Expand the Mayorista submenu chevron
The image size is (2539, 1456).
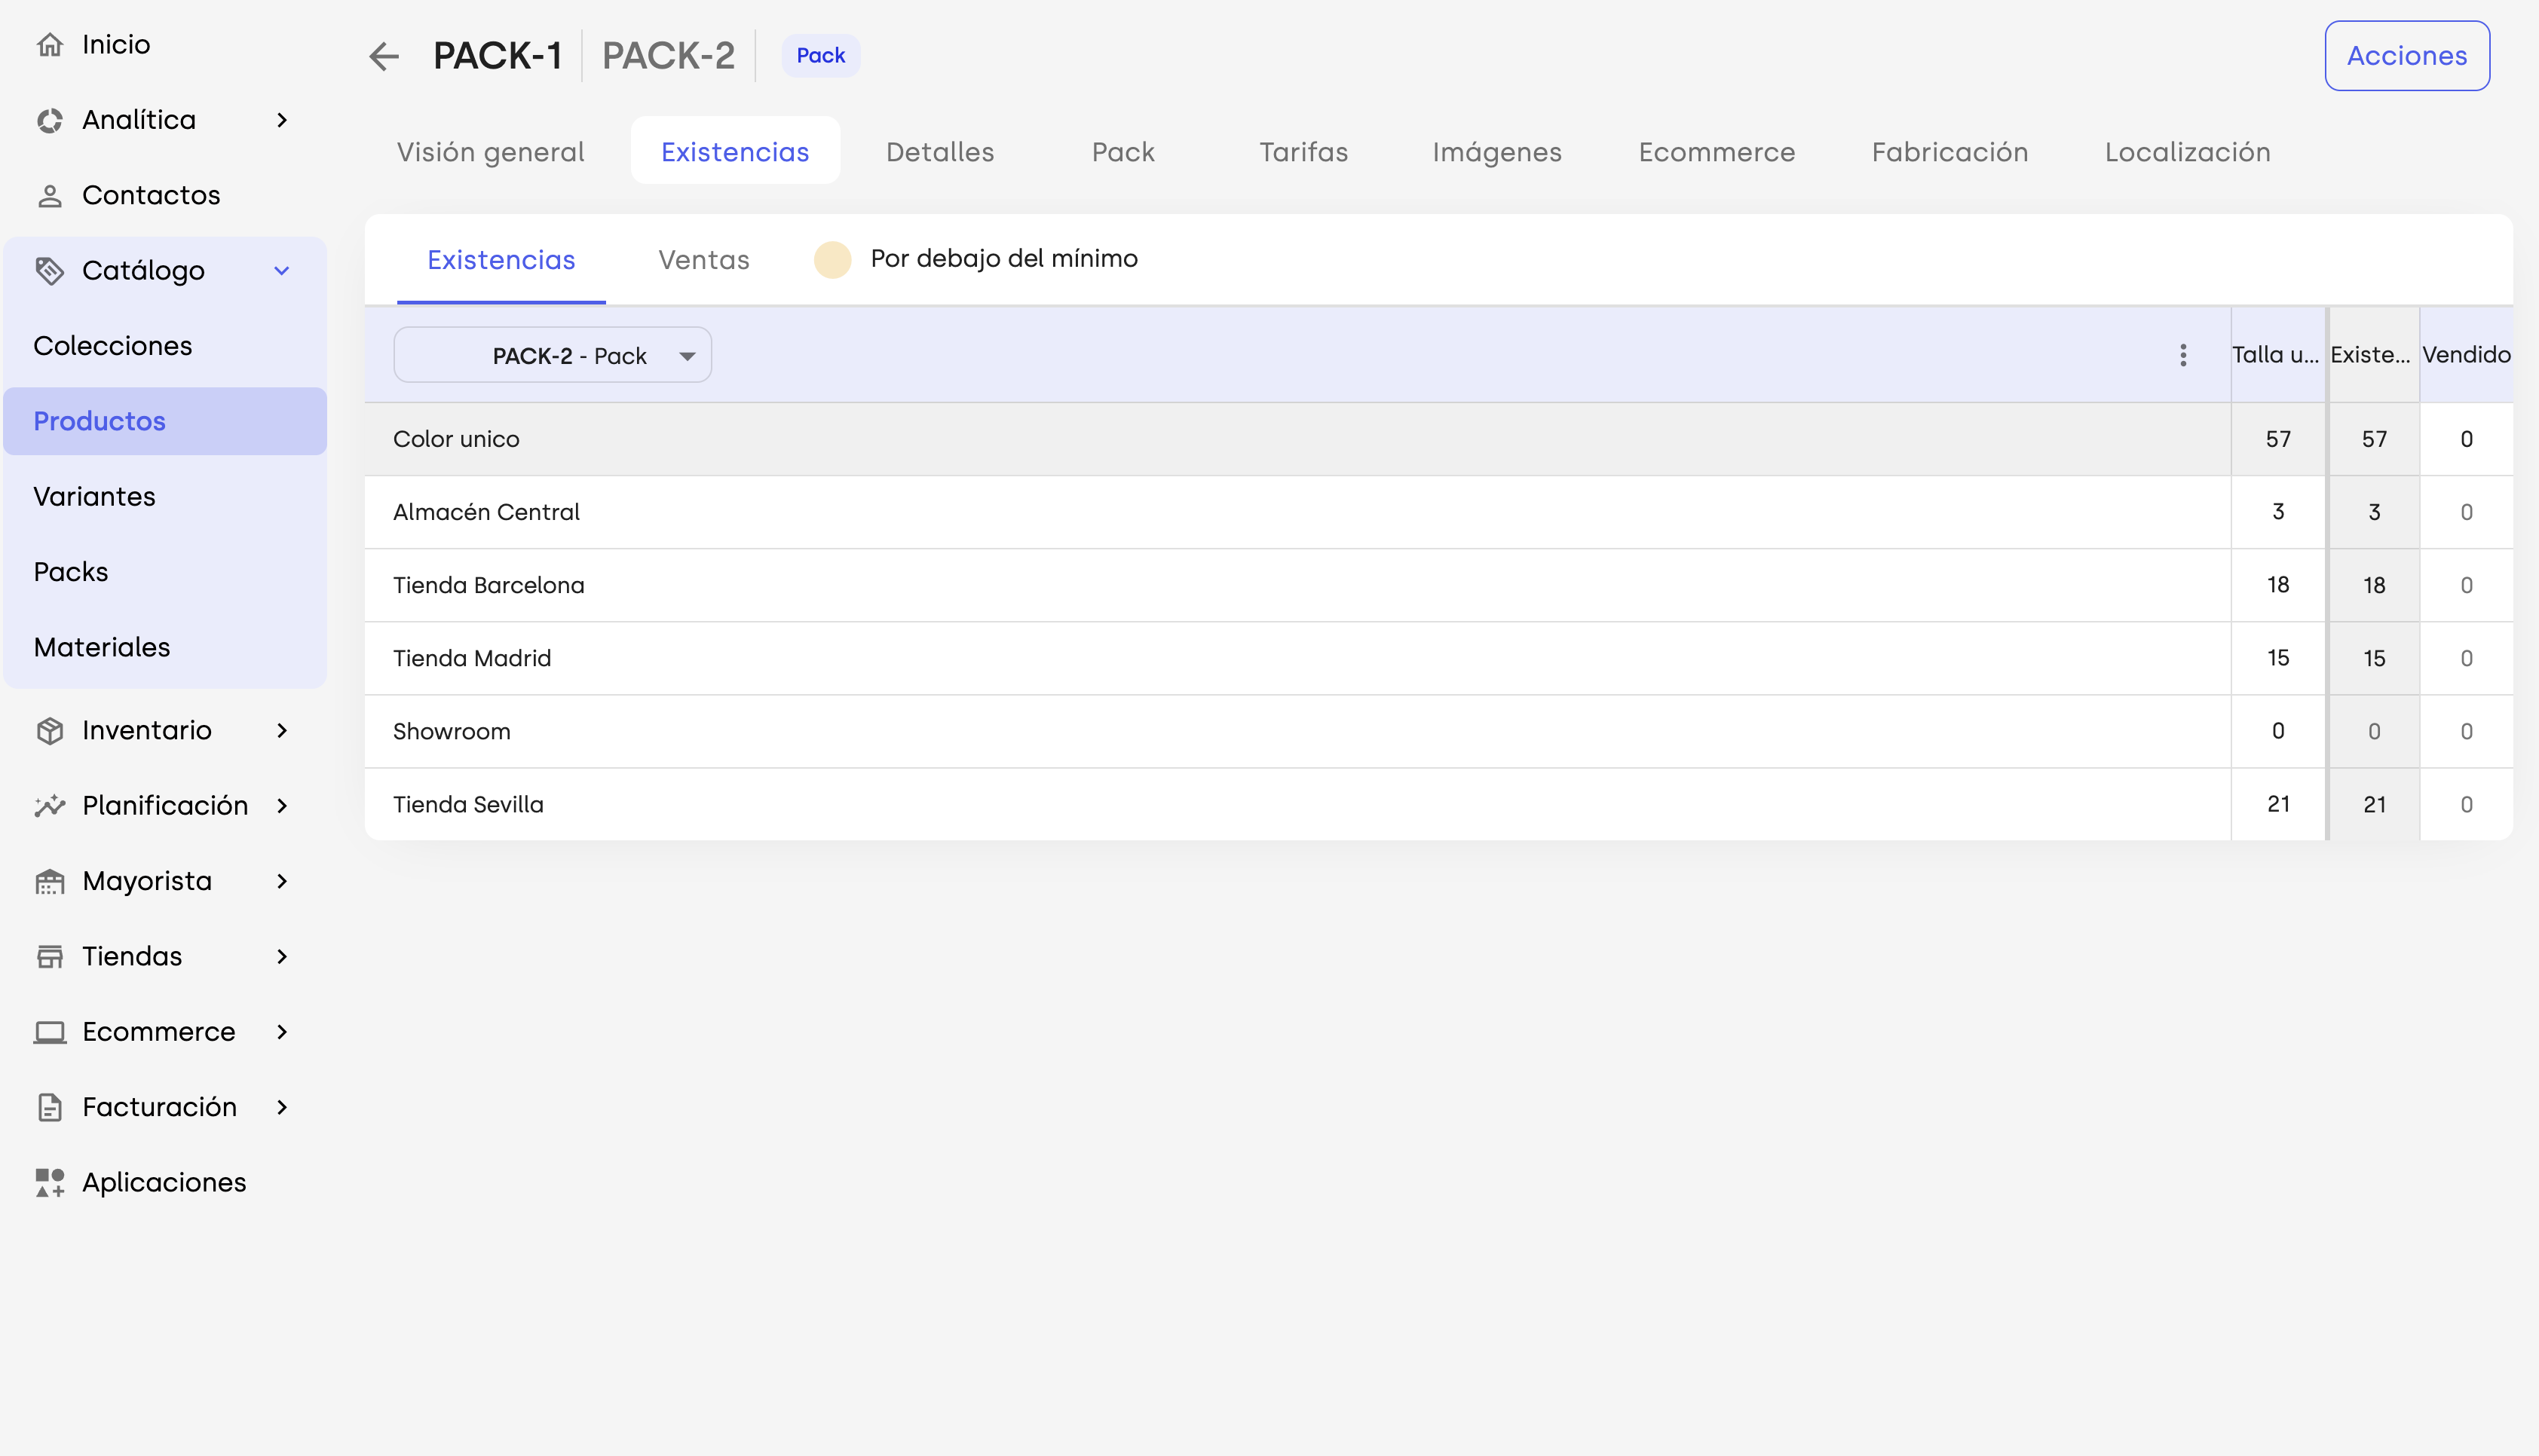coord(282,882)
